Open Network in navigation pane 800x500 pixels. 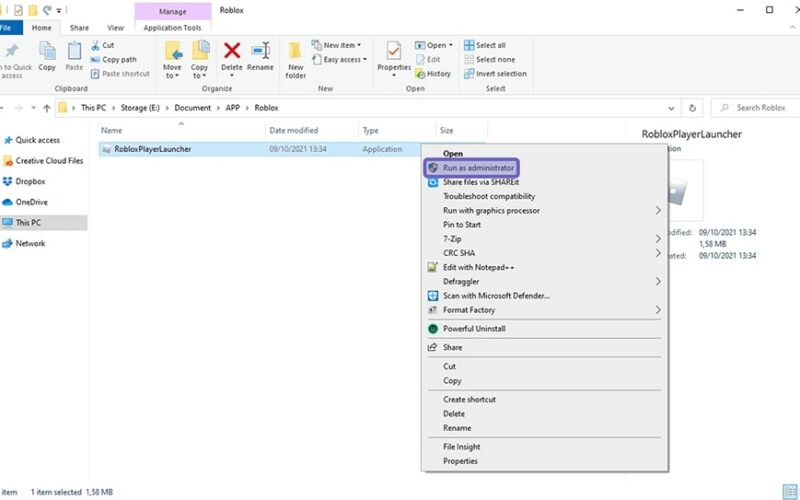click(x=24, y=243)
